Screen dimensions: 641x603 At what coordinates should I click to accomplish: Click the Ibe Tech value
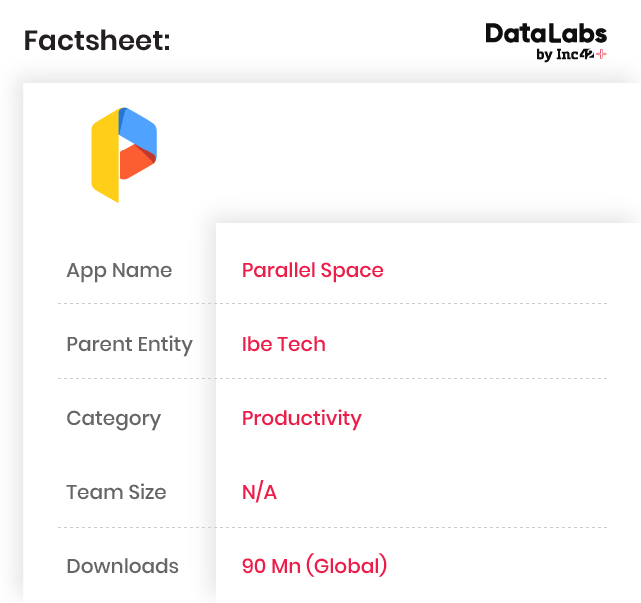[x=283, y=344]
